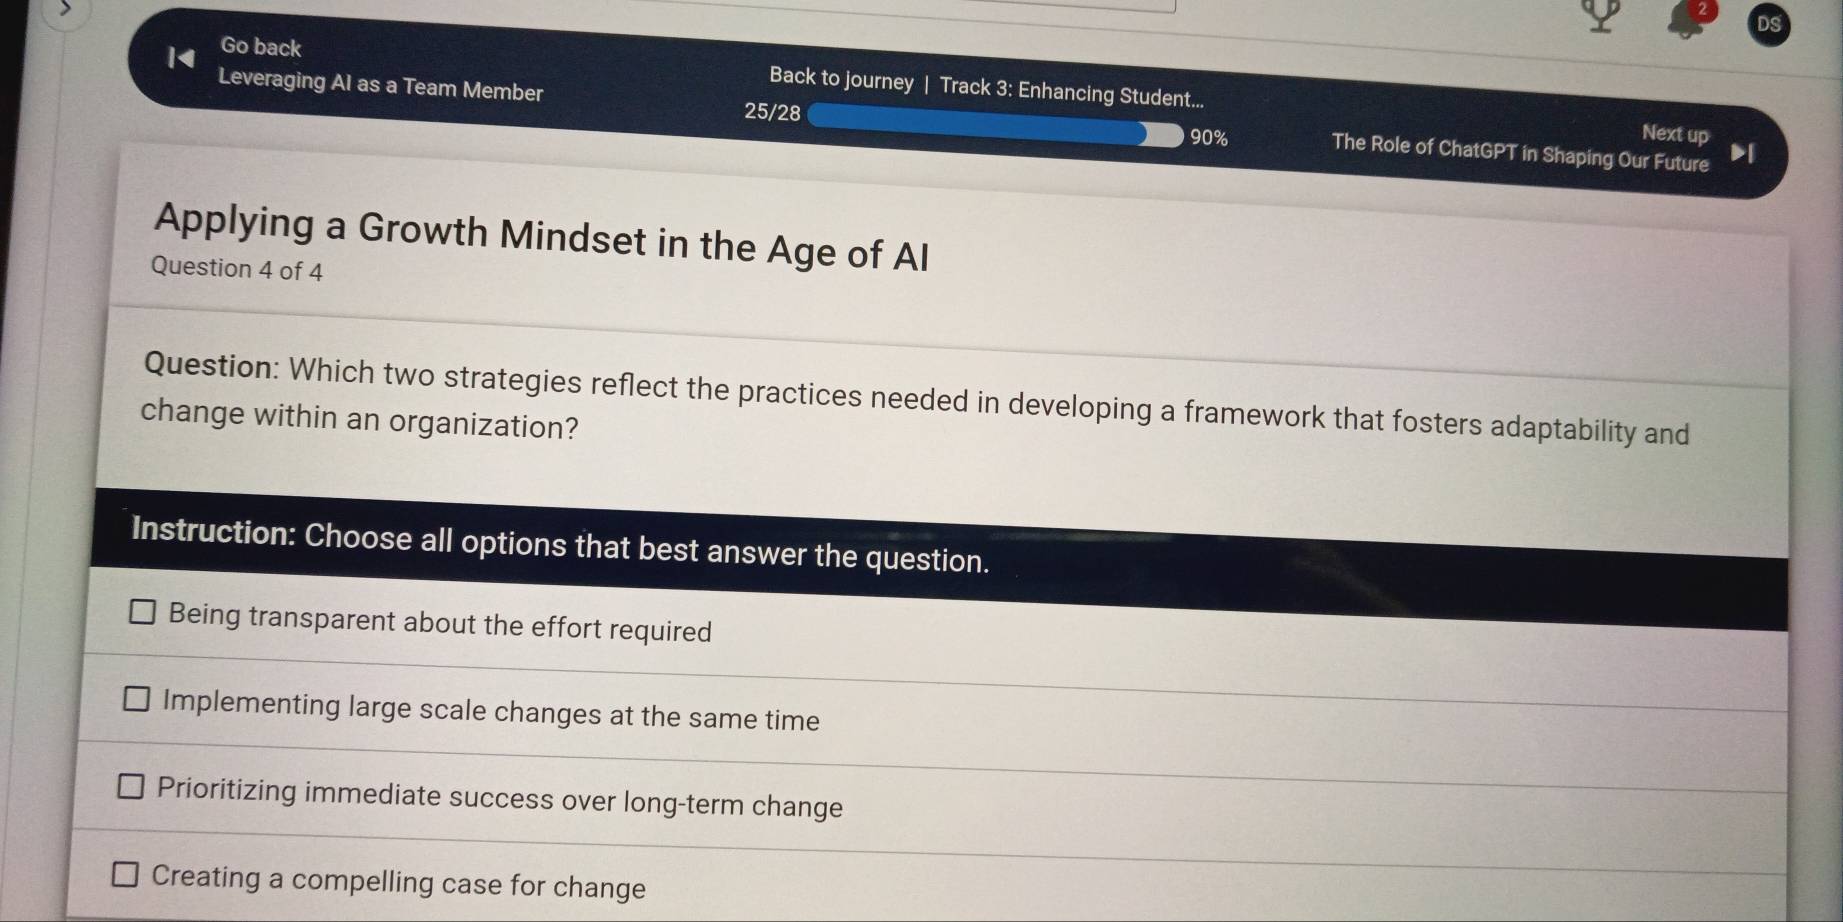This screenshot has height=922, width=1843.
Task: Check 'Prioritizing immediate success over long-term change'
Action: (131, 788)
